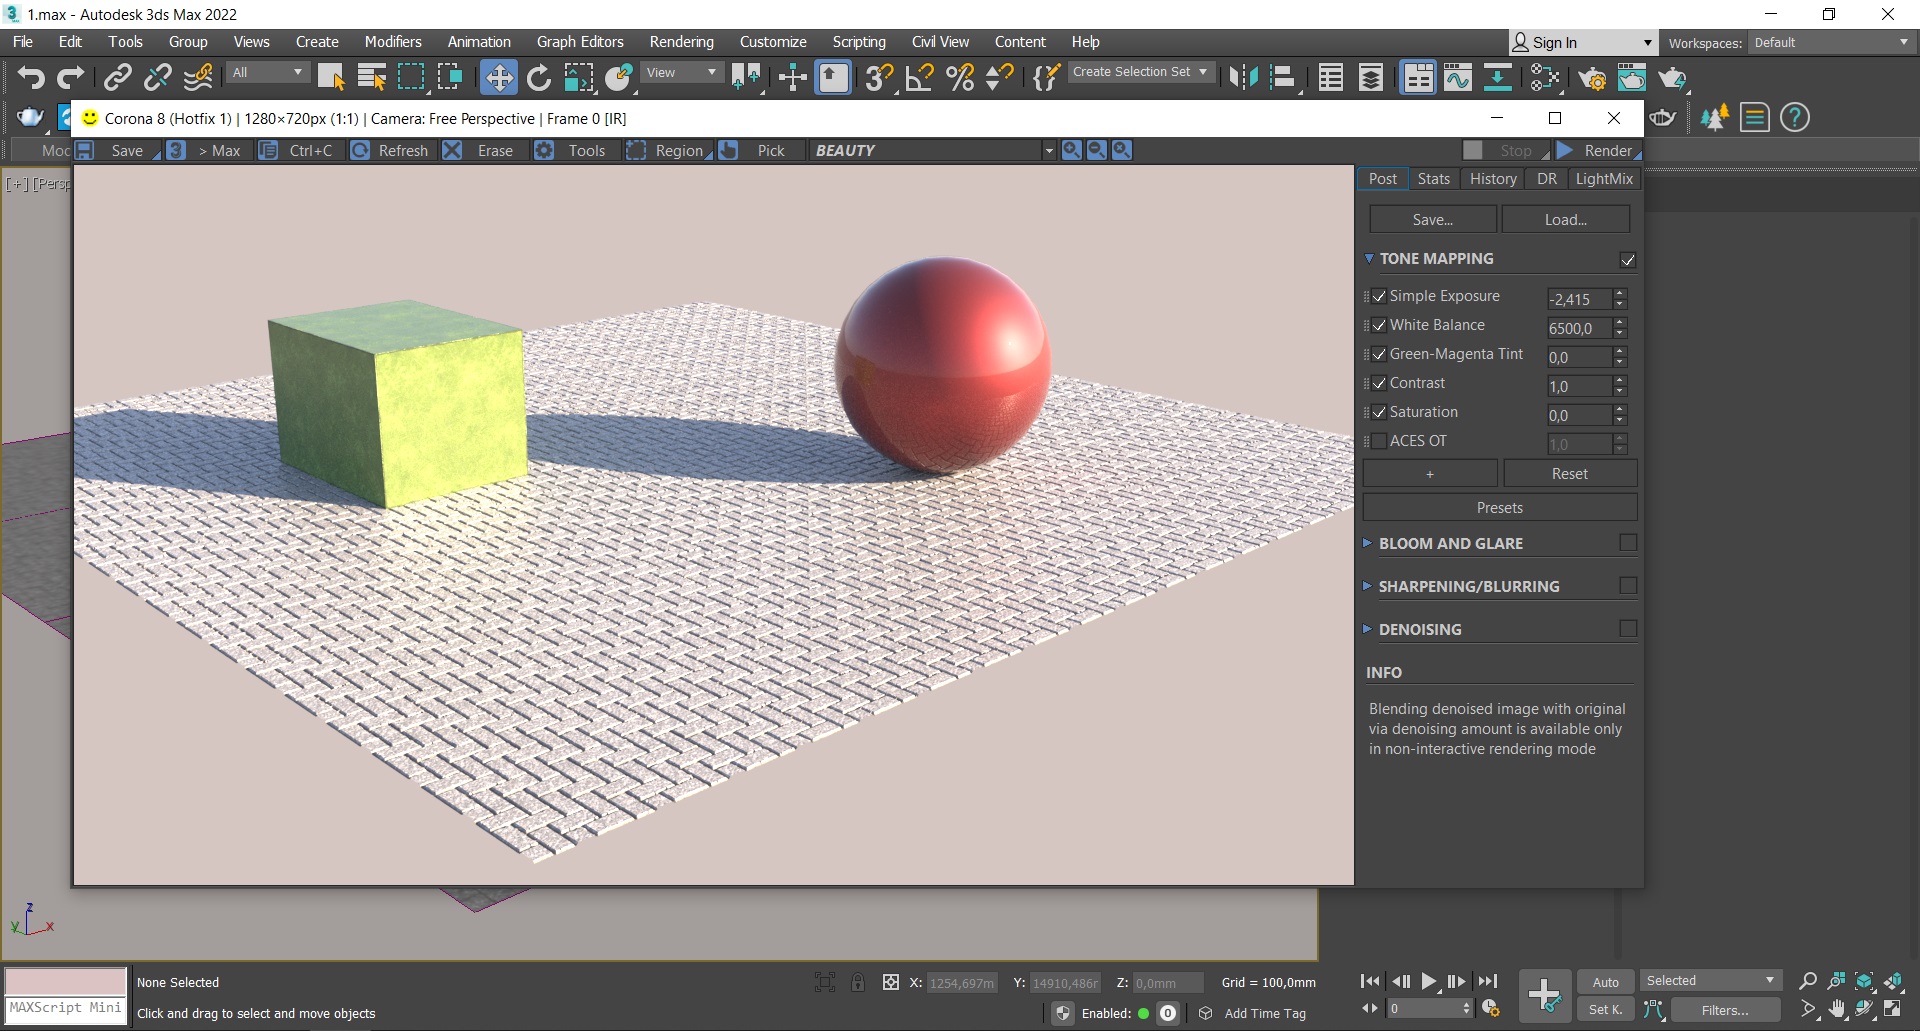Switch to the LightMix tab
The image size is (1920, 1031).
click(1603, 179)
